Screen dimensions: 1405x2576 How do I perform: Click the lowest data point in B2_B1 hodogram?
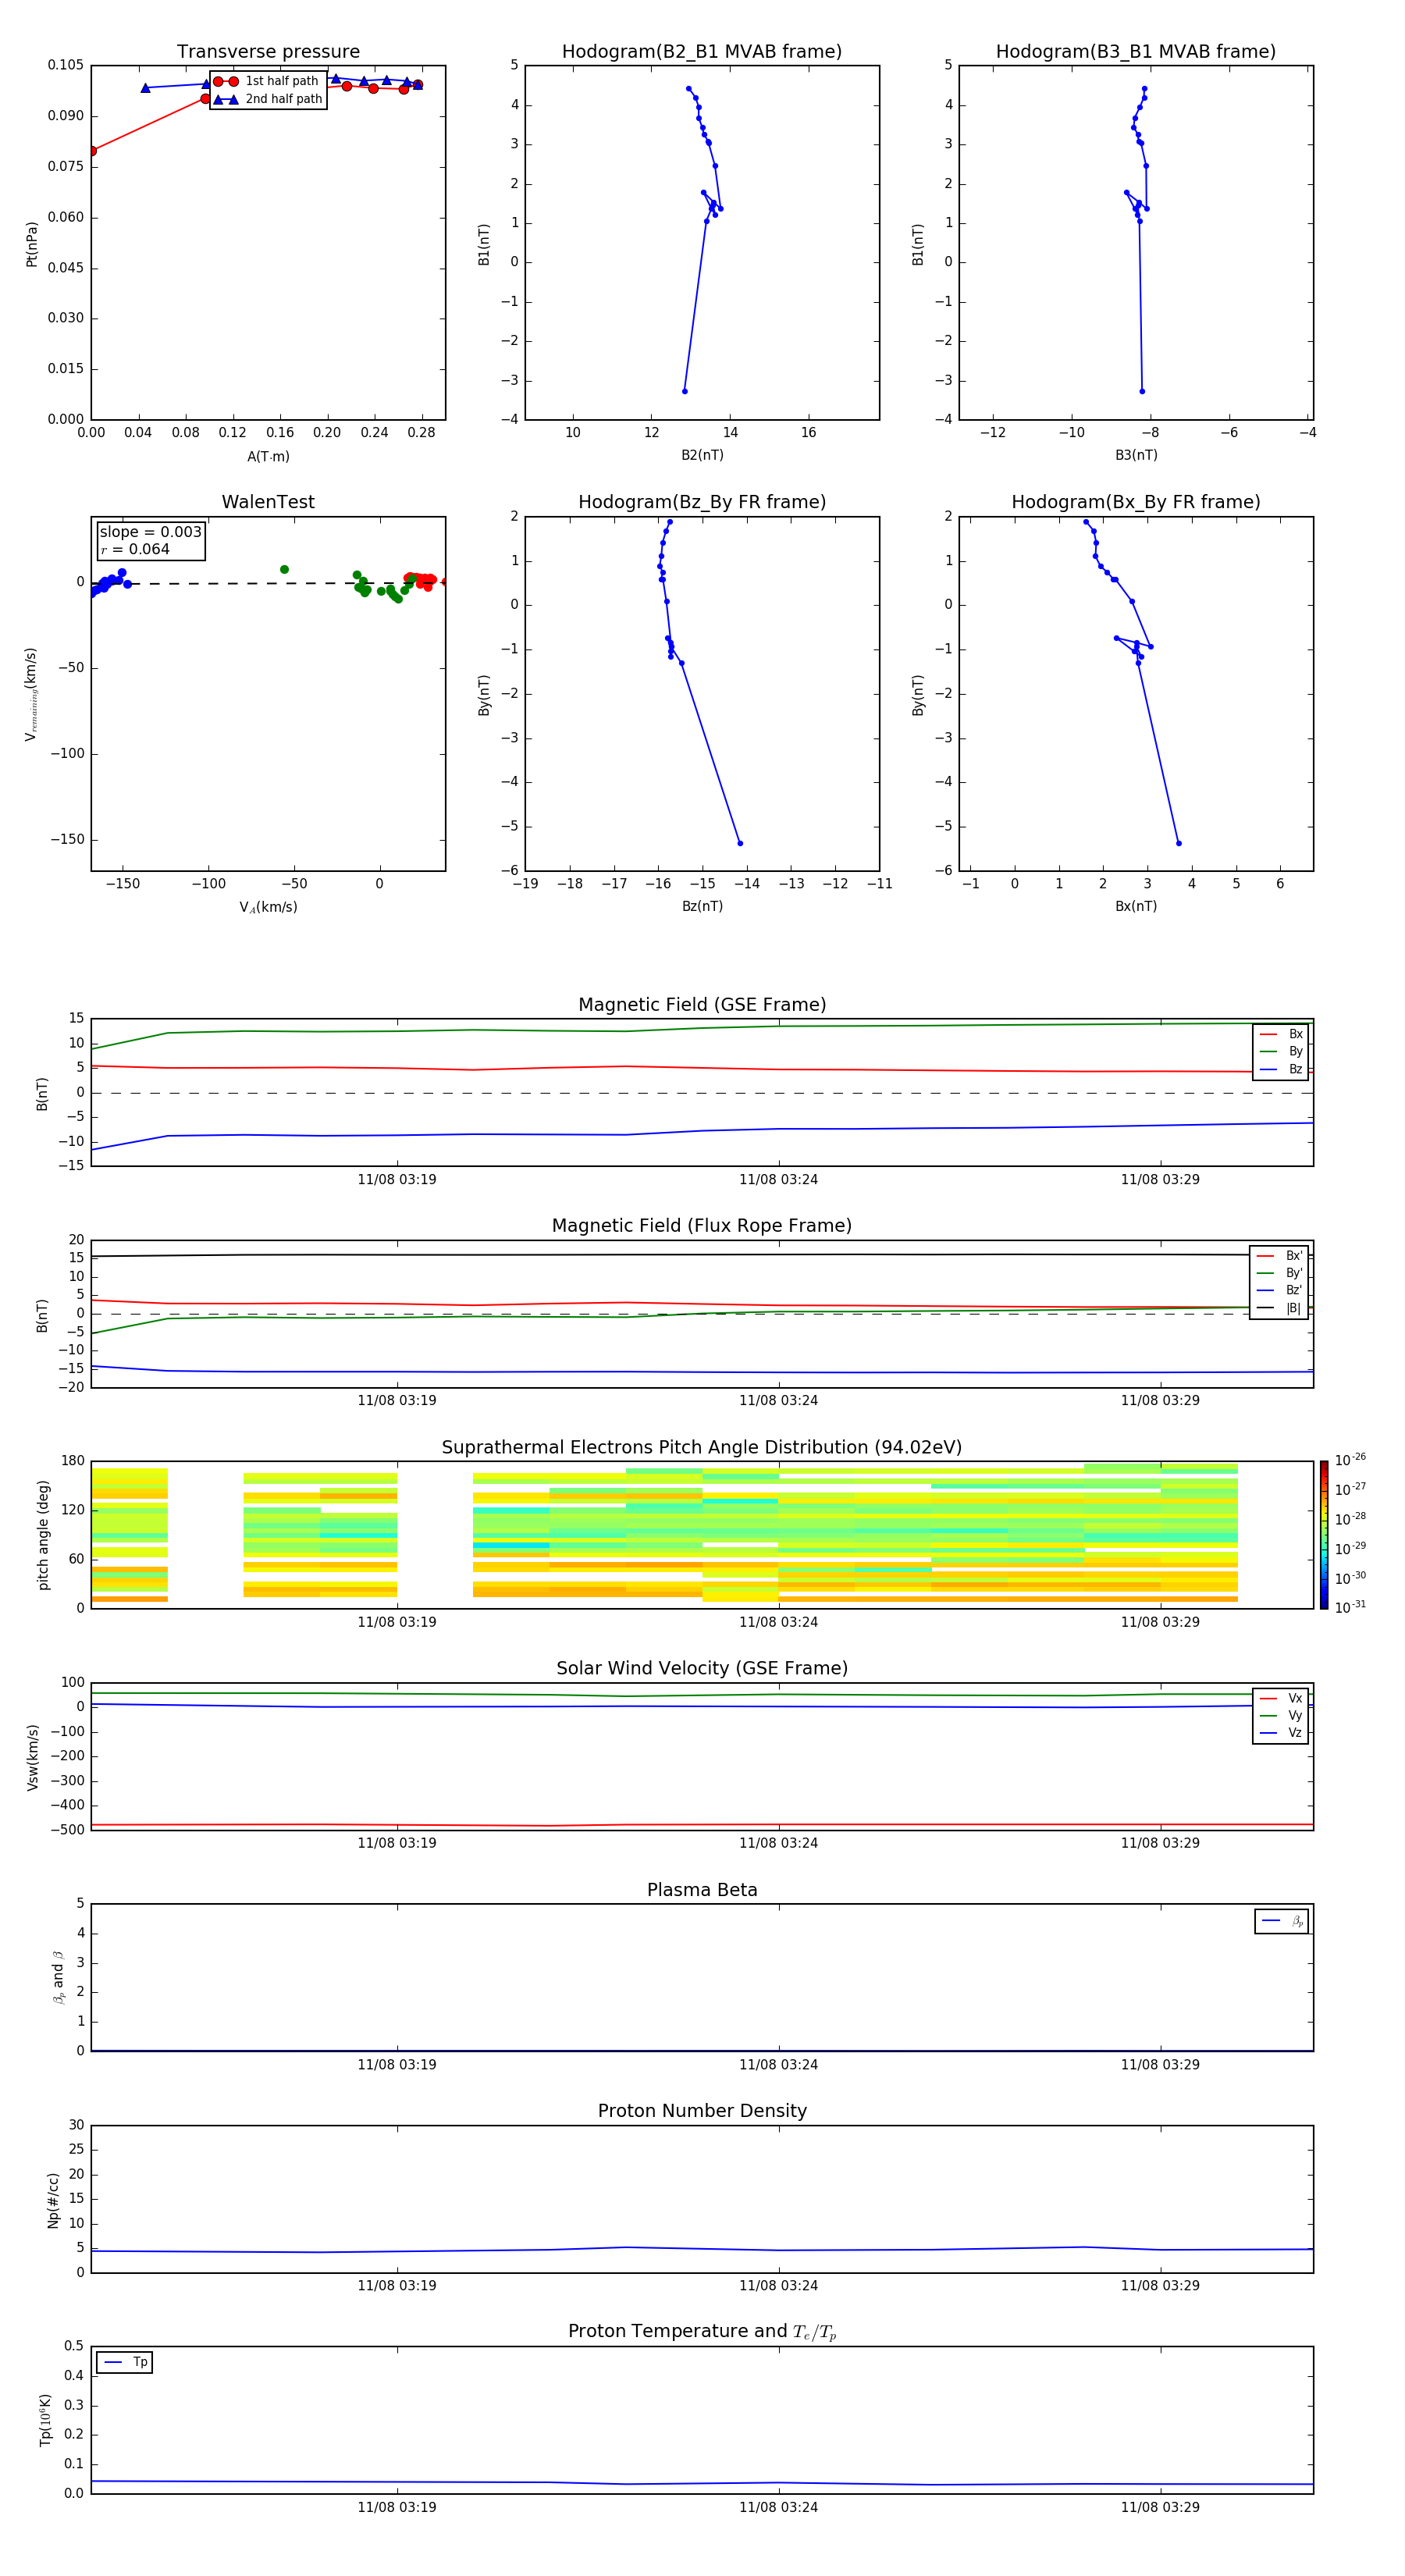[685, 391]
